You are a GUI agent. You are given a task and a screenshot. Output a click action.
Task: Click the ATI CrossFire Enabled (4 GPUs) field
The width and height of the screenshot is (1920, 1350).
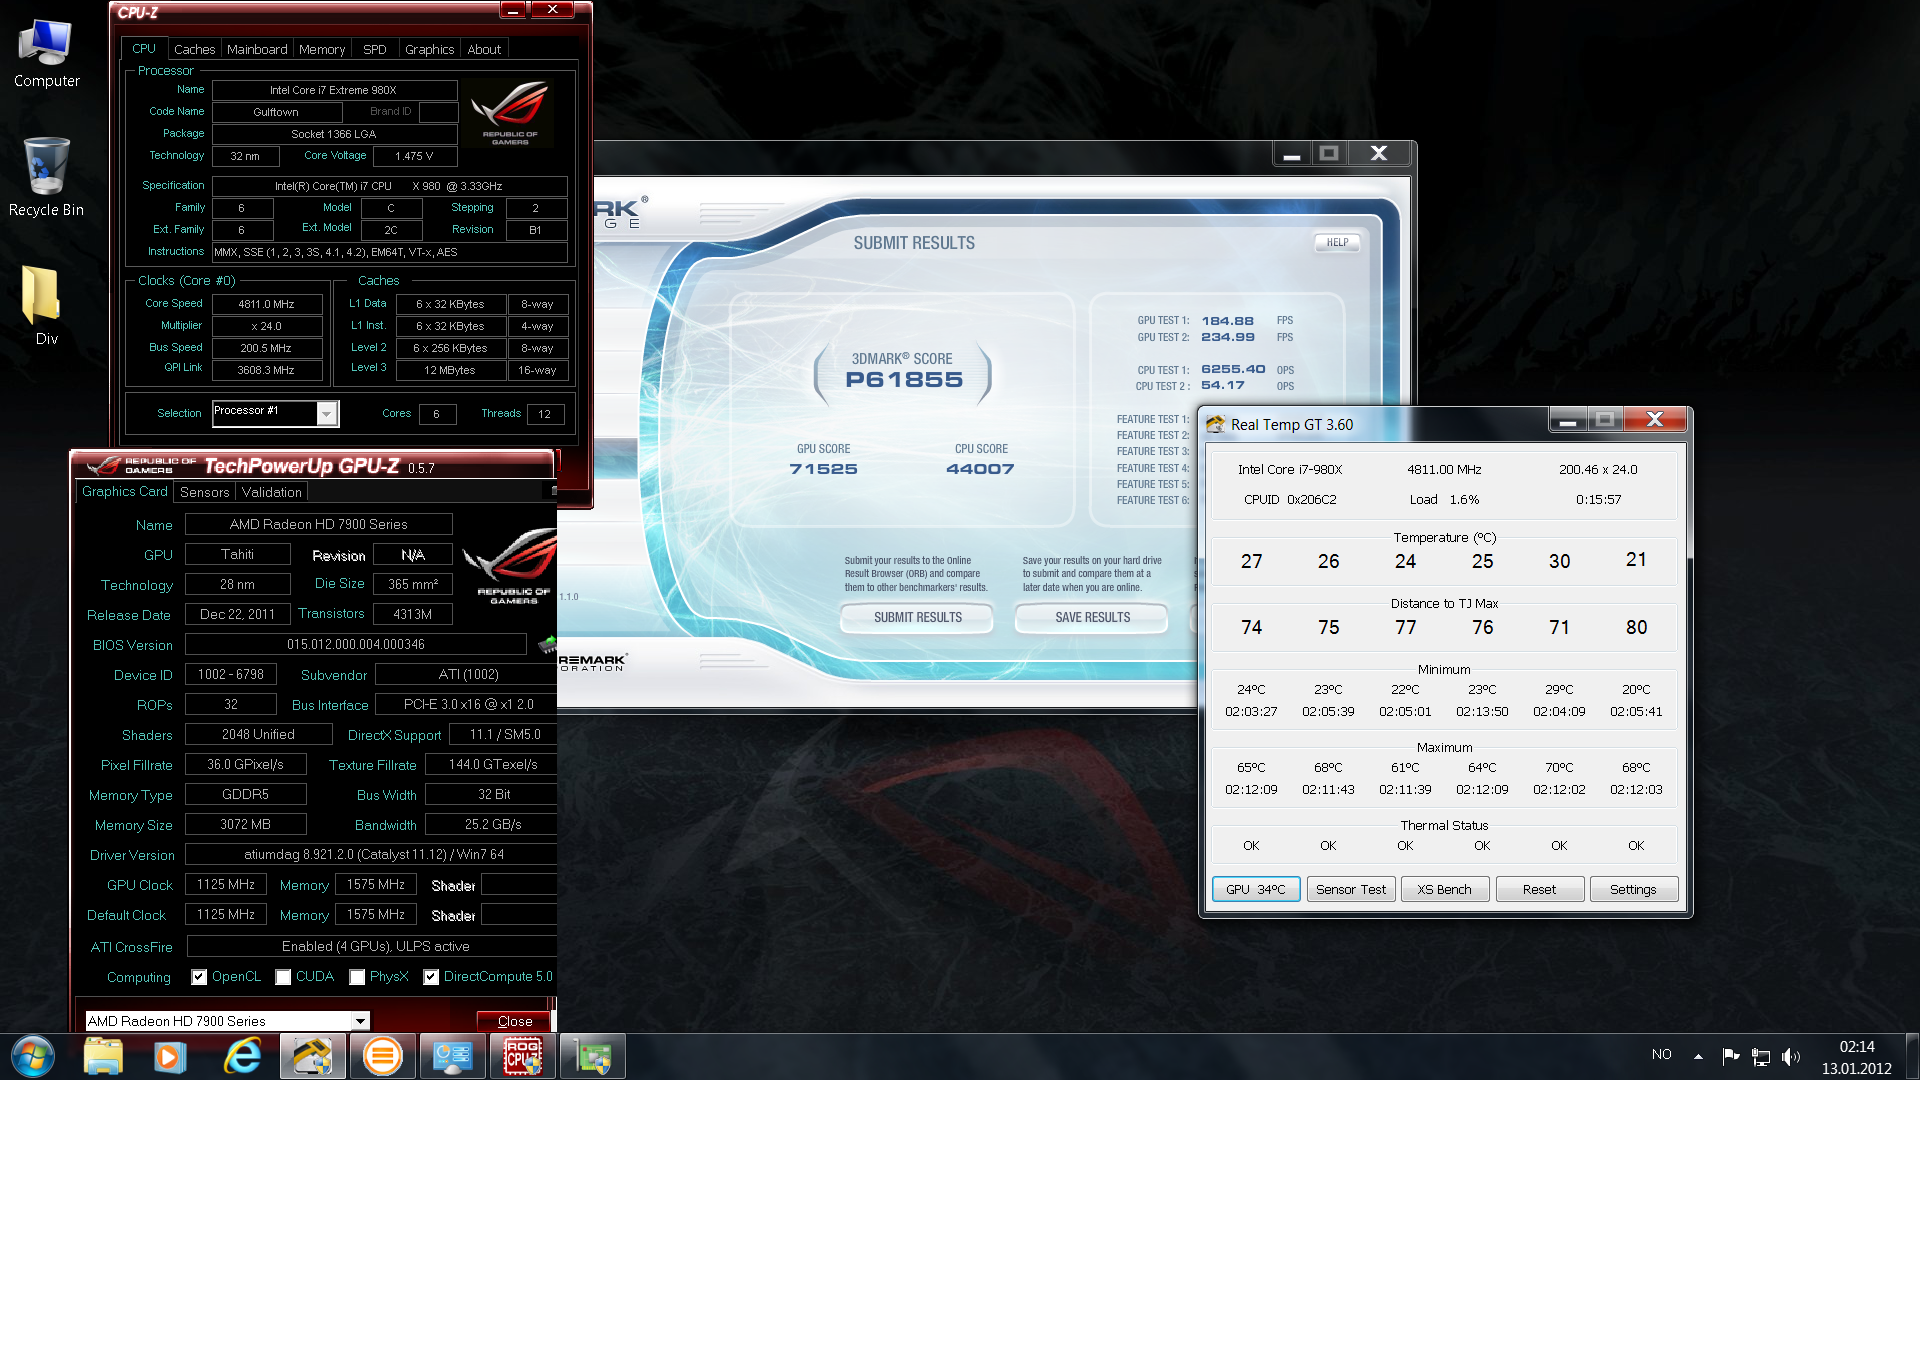pos(372,946)
